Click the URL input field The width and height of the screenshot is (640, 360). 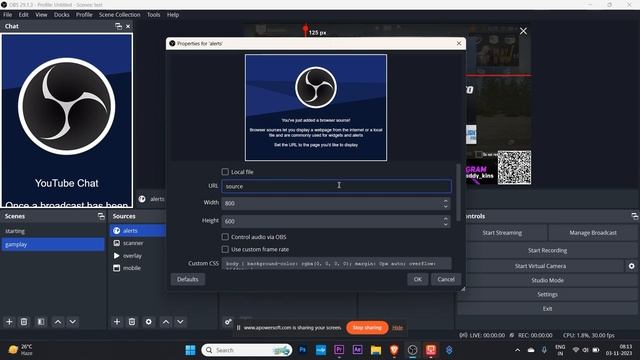336,186
